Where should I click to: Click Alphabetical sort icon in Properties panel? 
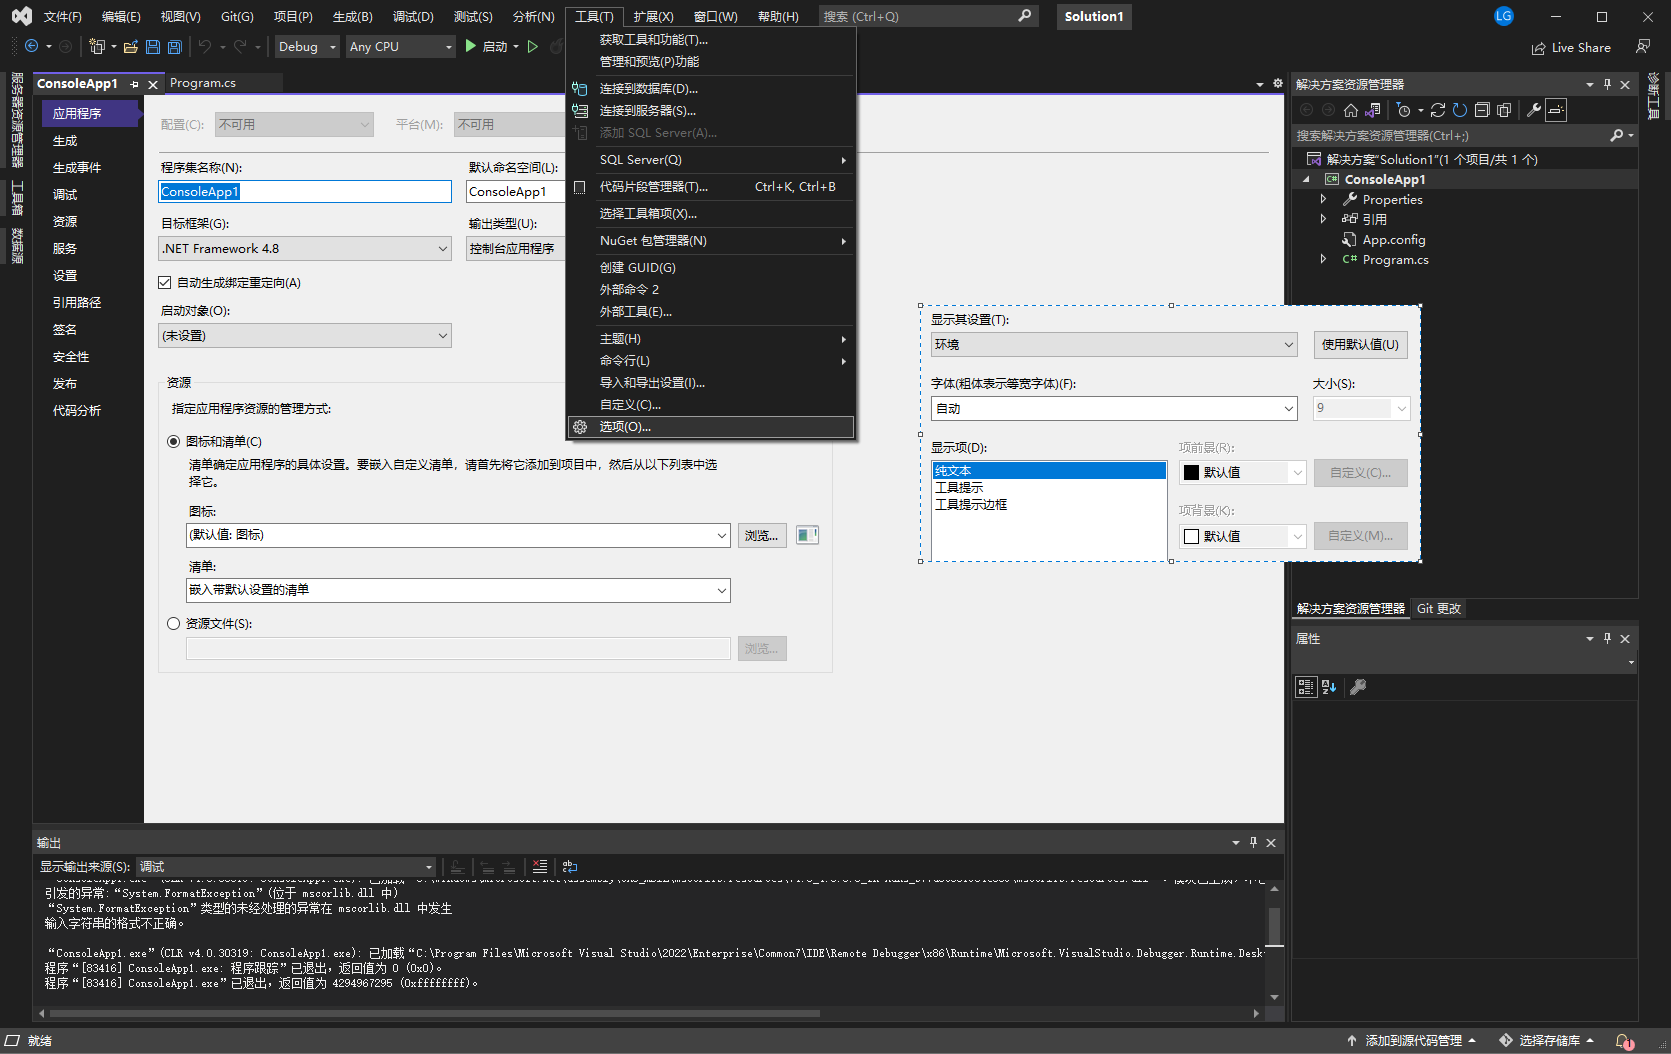click(1329, 687)
